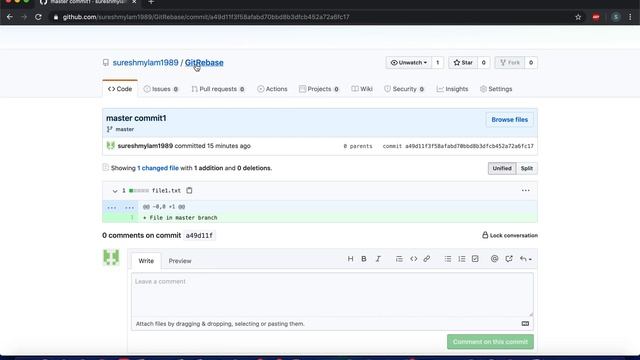Screen dimensions: 640x360
Task: Click the fork count 0
Action: pos(531,62)
